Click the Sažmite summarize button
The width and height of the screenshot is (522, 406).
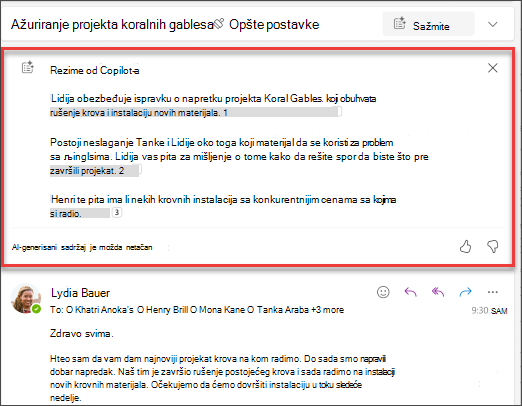[x=428, y=24]
